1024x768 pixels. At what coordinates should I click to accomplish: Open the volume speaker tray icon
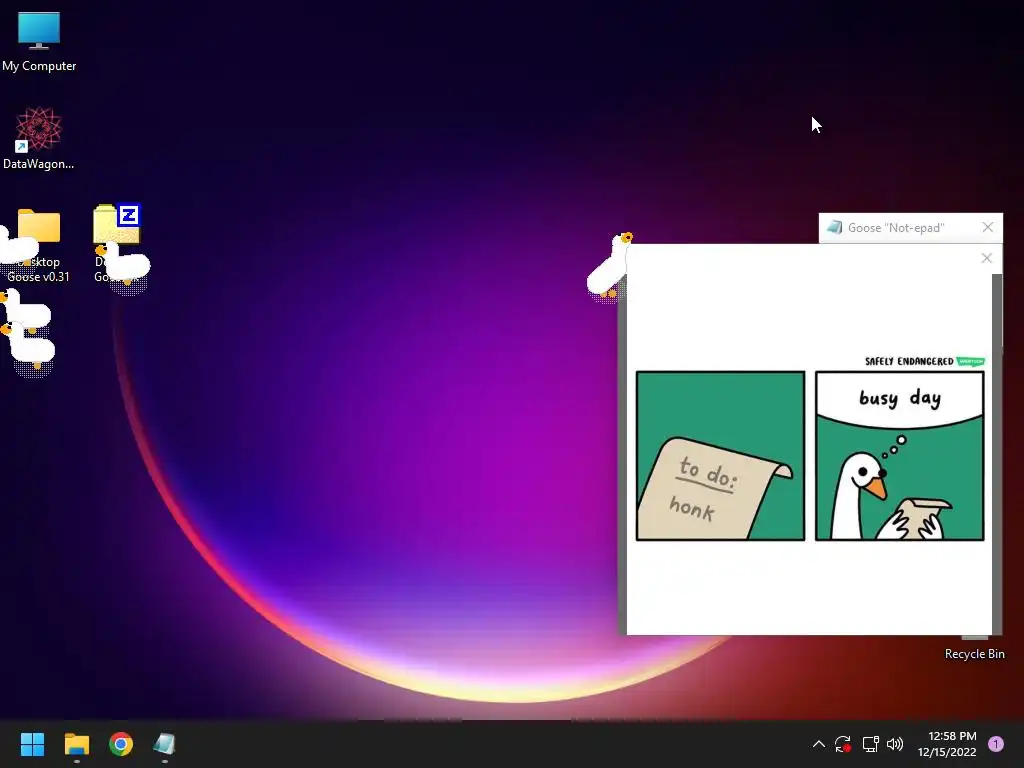pyautogui.click(x=895, y=744)
